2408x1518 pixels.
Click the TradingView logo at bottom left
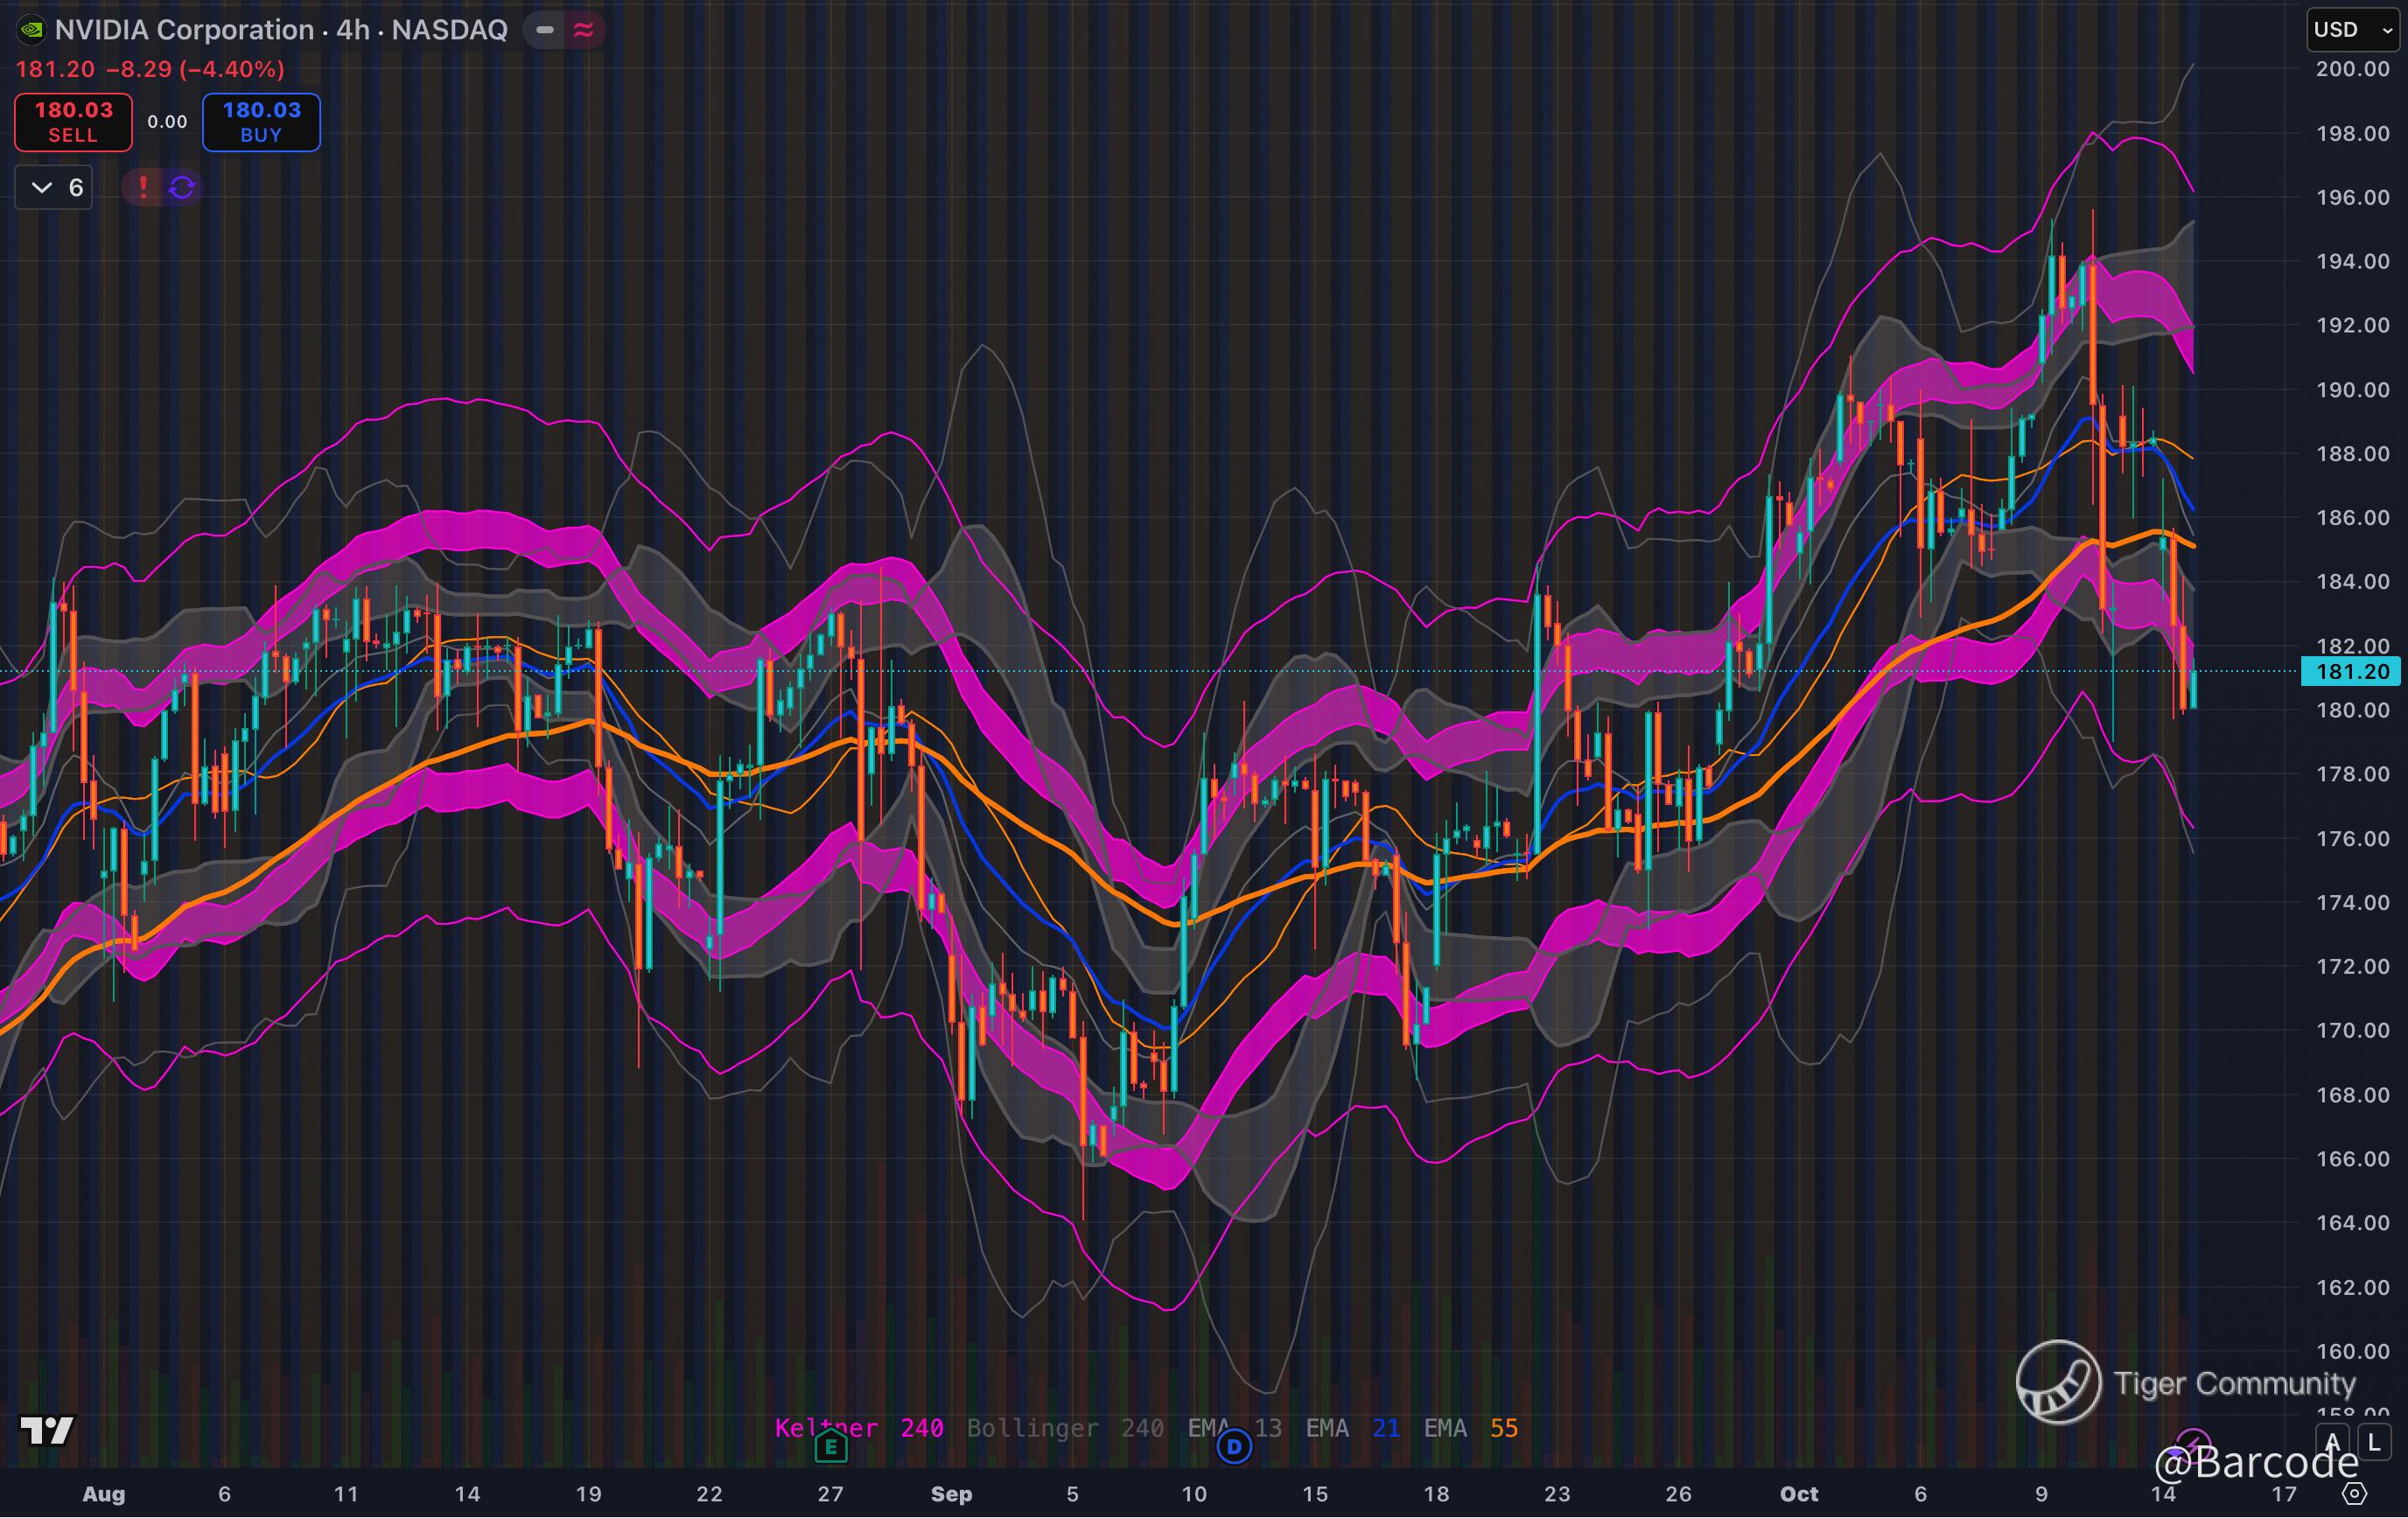(x=47, y=1430)
